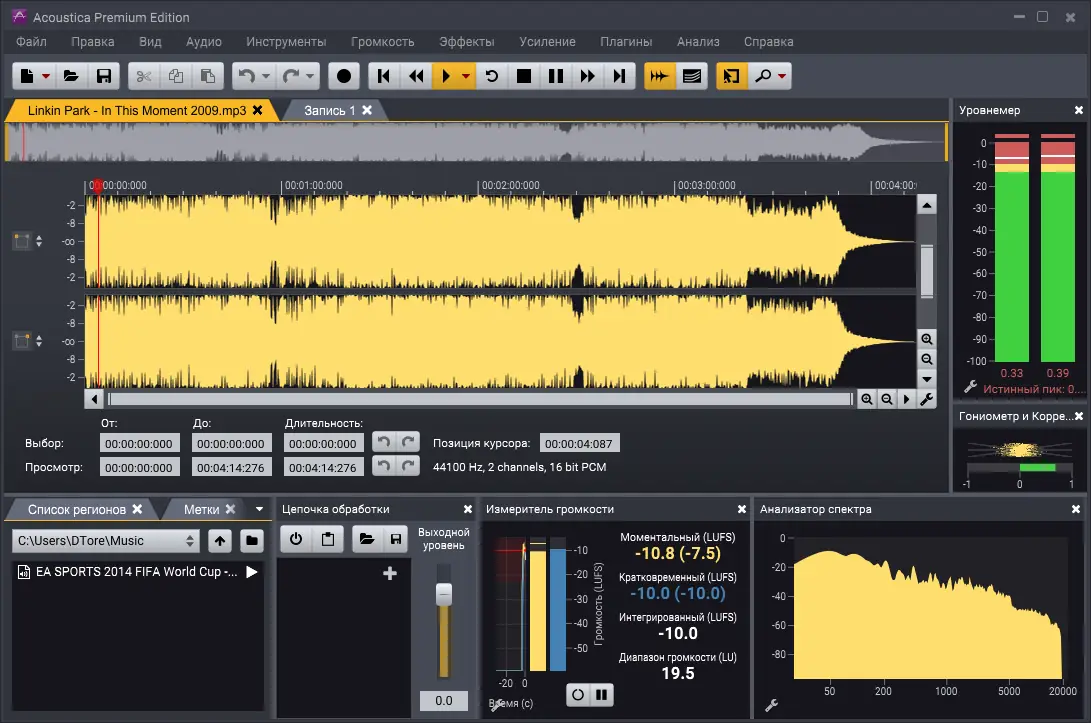The width and height of the screenshot is (1091, 723).
Task: Go up one folder level
Action: (x=220, y=541)
